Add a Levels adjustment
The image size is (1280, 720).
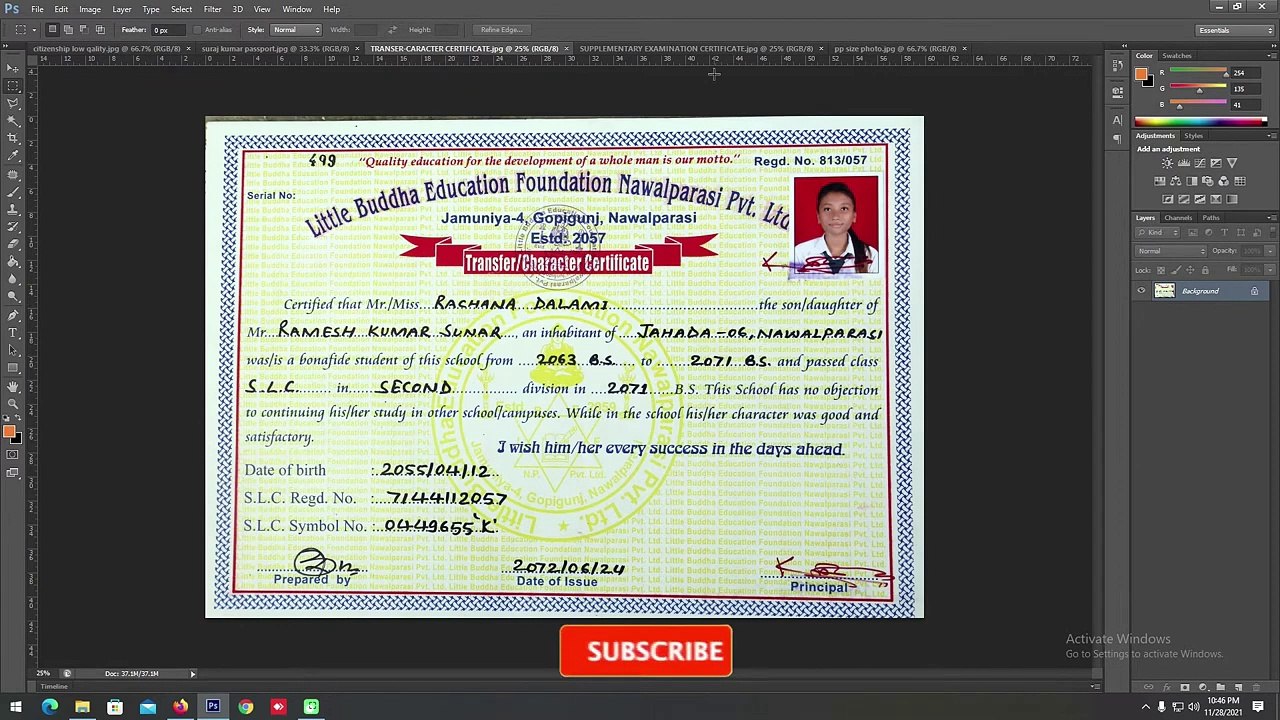click(1184, 163)
